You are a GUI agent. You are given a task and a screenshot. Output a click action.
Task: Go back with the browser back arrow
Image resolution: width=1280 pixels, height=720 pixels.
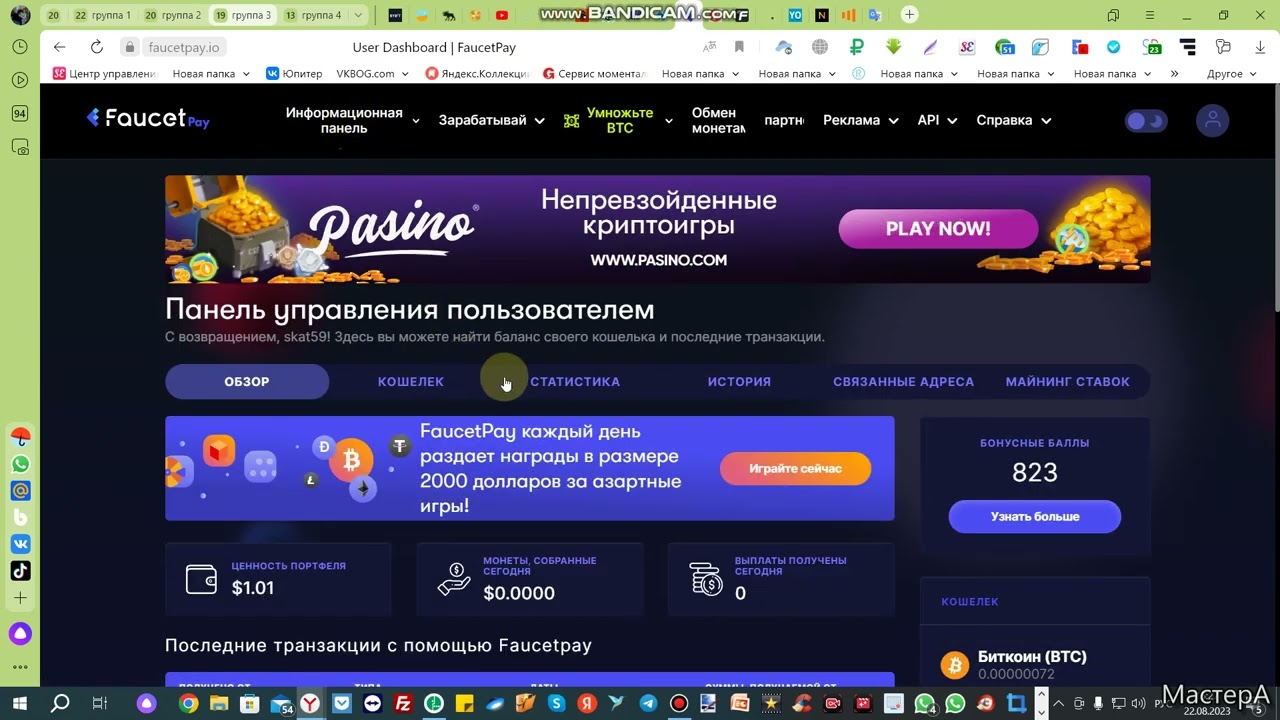(x=59, y=47)
